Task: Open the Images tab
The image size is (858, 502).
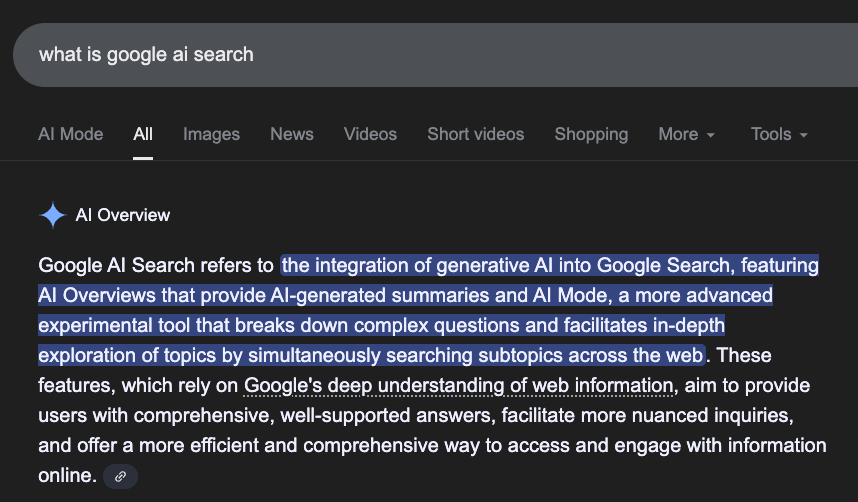Action: tap(211, 134)
